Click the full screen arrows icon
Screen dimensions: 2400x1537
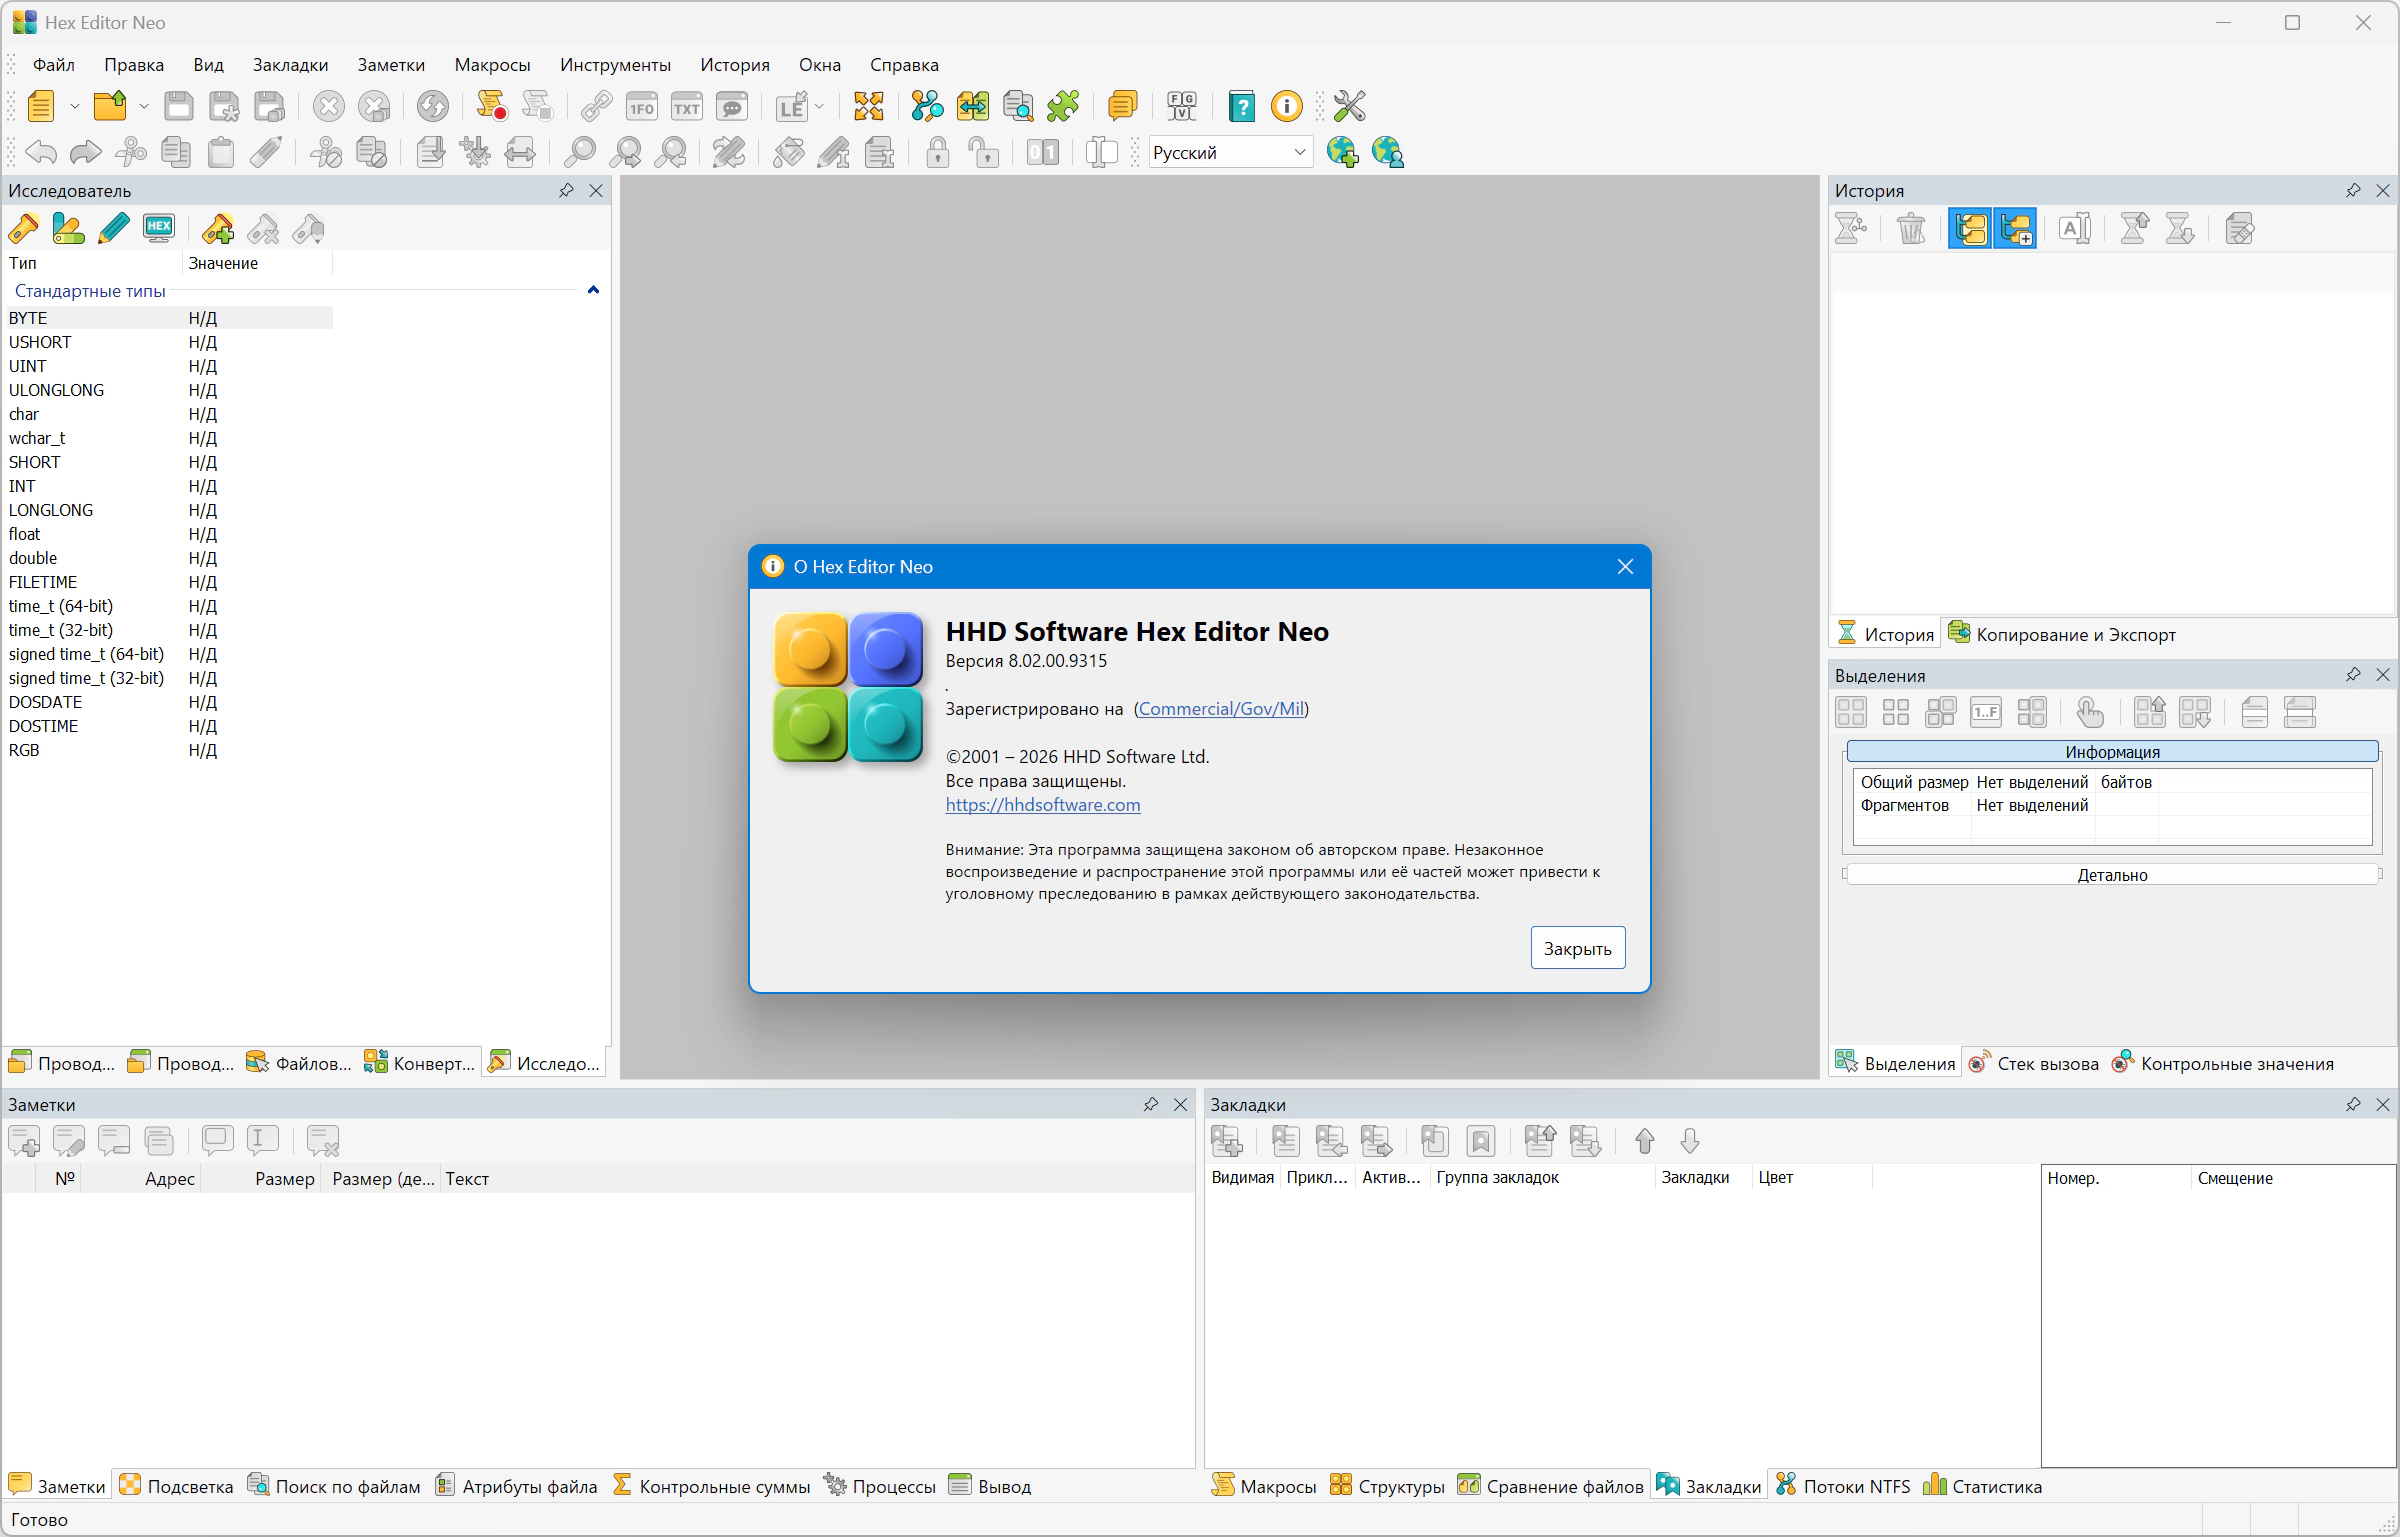tap(868, 106)
